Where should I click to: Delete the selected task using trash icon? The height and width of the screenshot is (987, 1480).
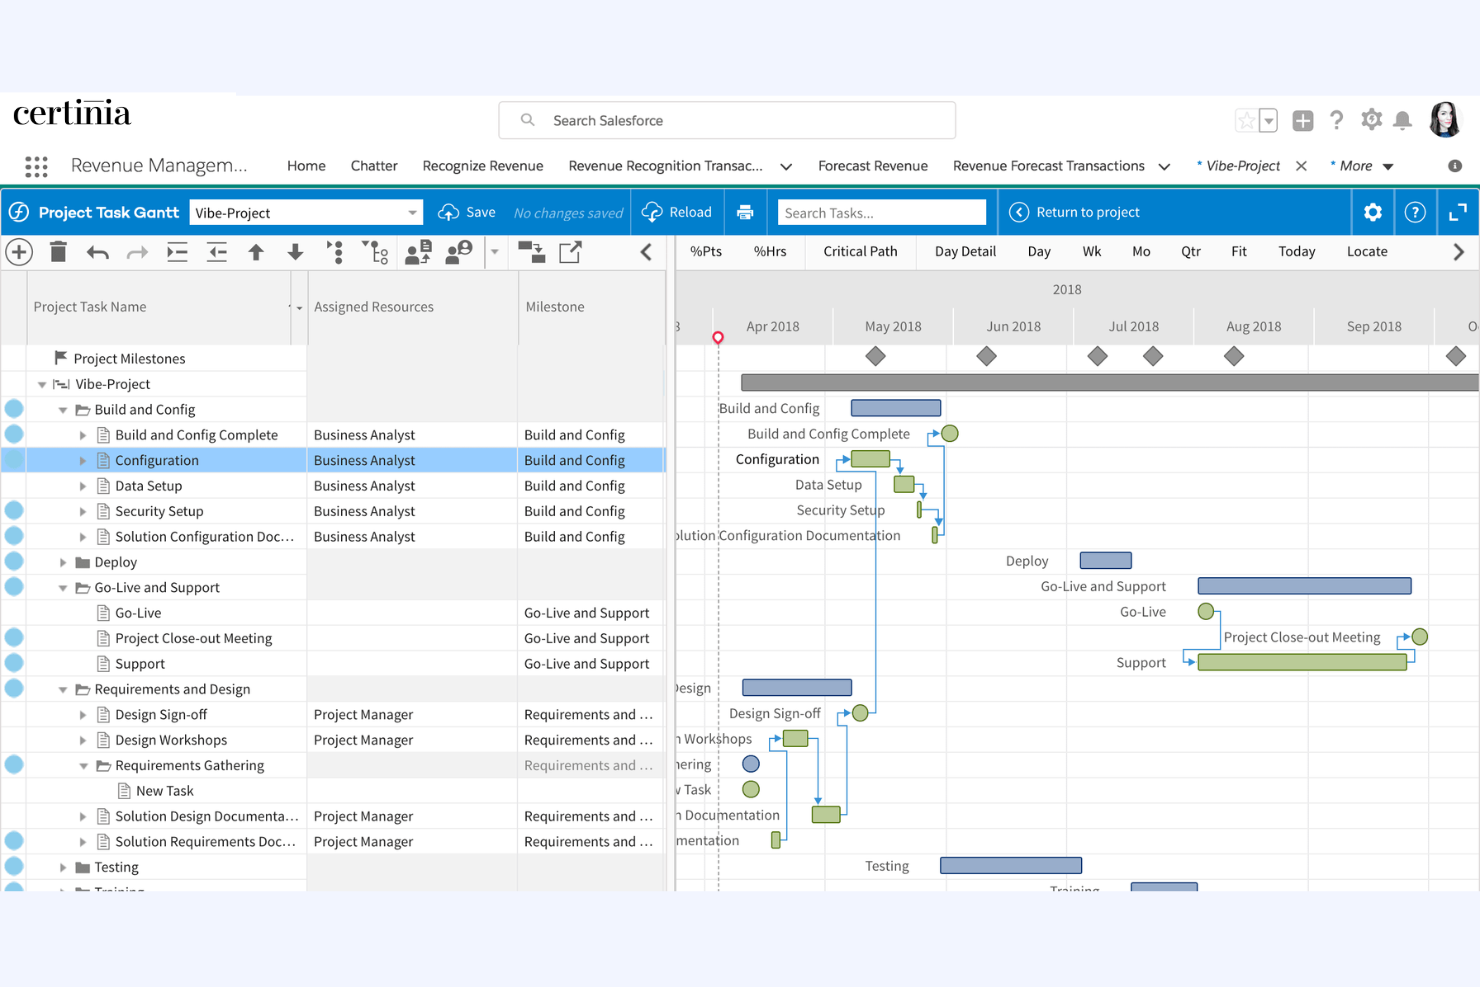click(x=57, y=252)
